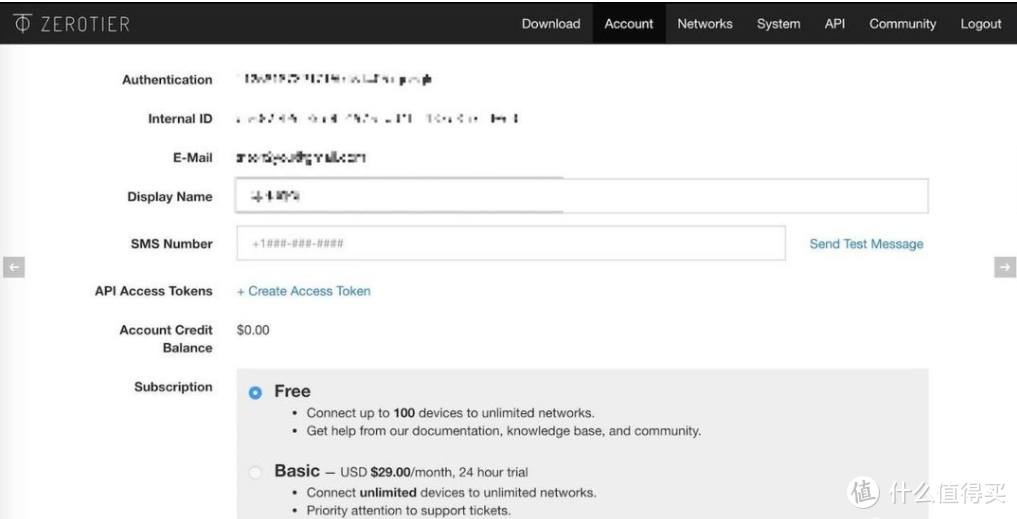Navigate to the API page

(834, 24)
